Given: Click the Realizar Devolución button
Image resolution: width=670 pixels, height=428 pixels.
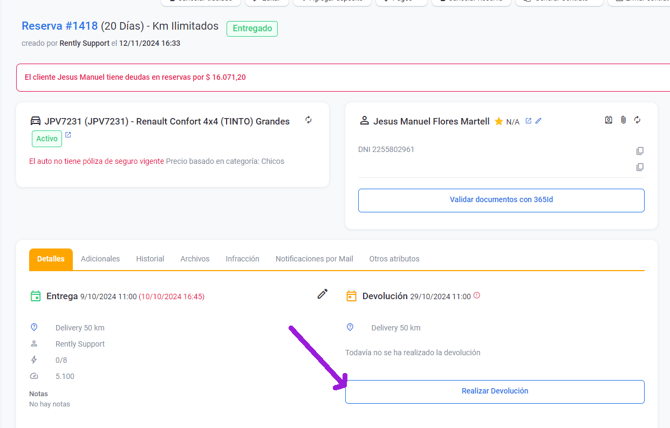Looking at the screenshot, I should (494, 391).
